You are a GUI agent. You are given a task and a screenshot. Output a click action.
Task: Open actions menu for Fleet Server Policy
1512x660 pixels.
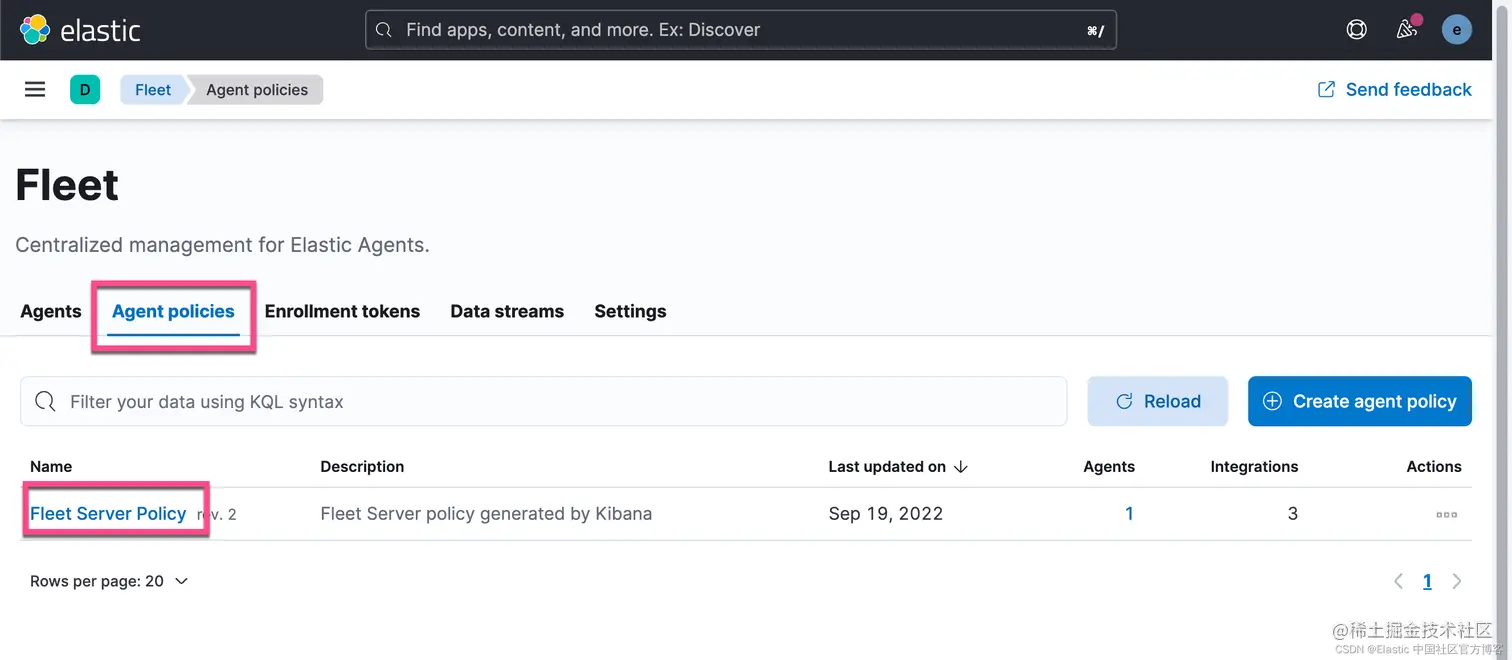click(x=1446, y=515)
